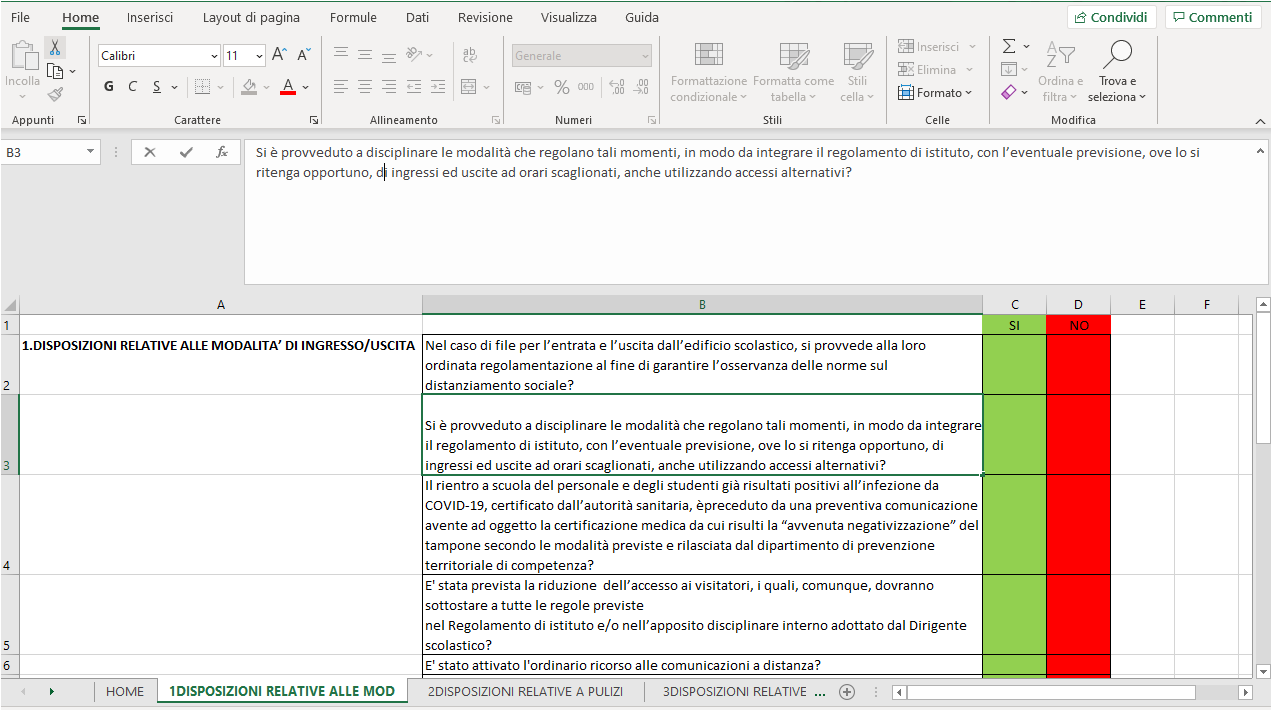This screenshot has width=1272, height=711.
Task: Click the Clear eraser icon
Action: (x=1009, y=92)
